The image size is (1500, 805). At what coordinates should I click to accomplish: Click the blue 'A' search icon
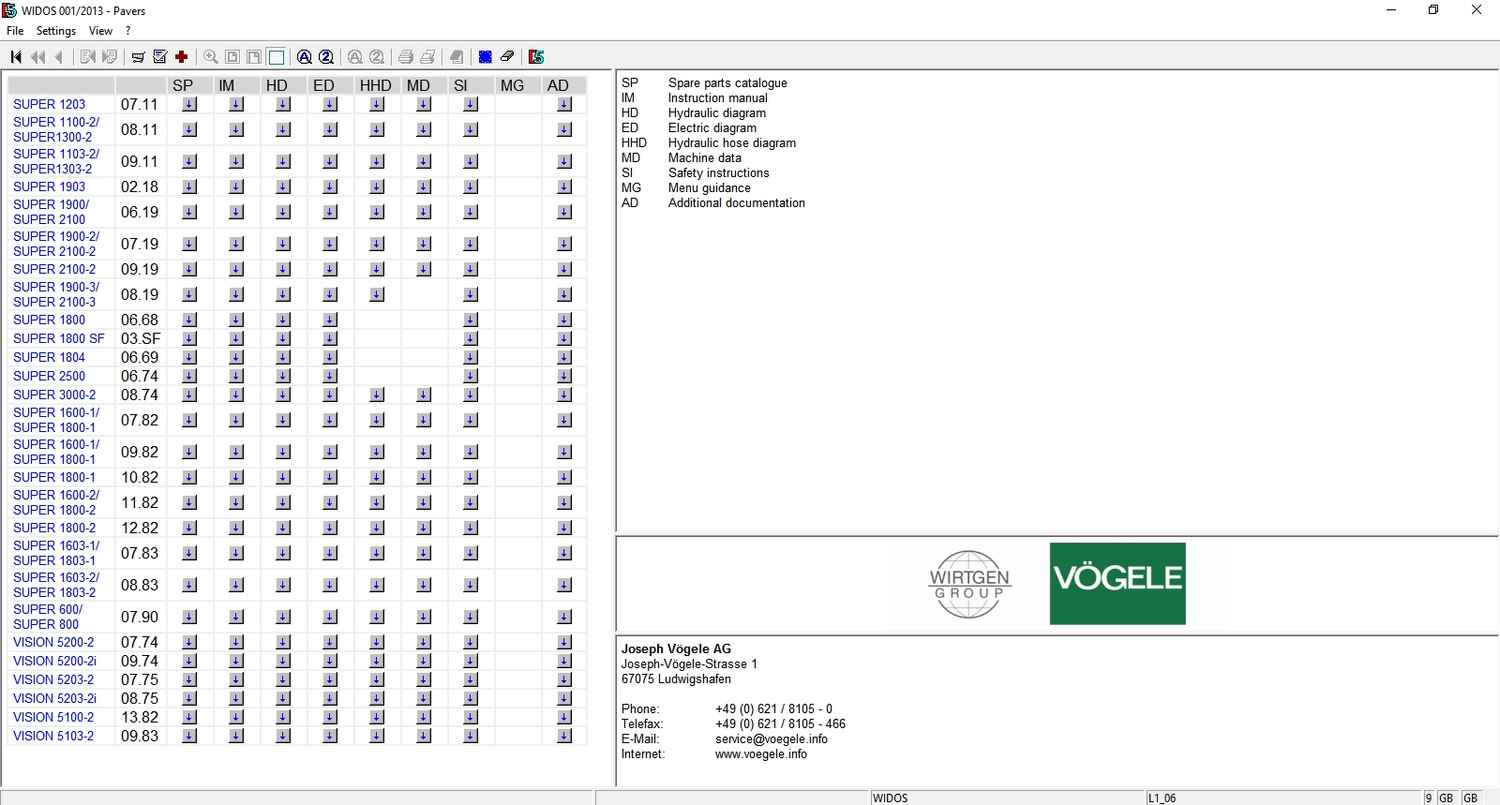[x=304, y=57]
